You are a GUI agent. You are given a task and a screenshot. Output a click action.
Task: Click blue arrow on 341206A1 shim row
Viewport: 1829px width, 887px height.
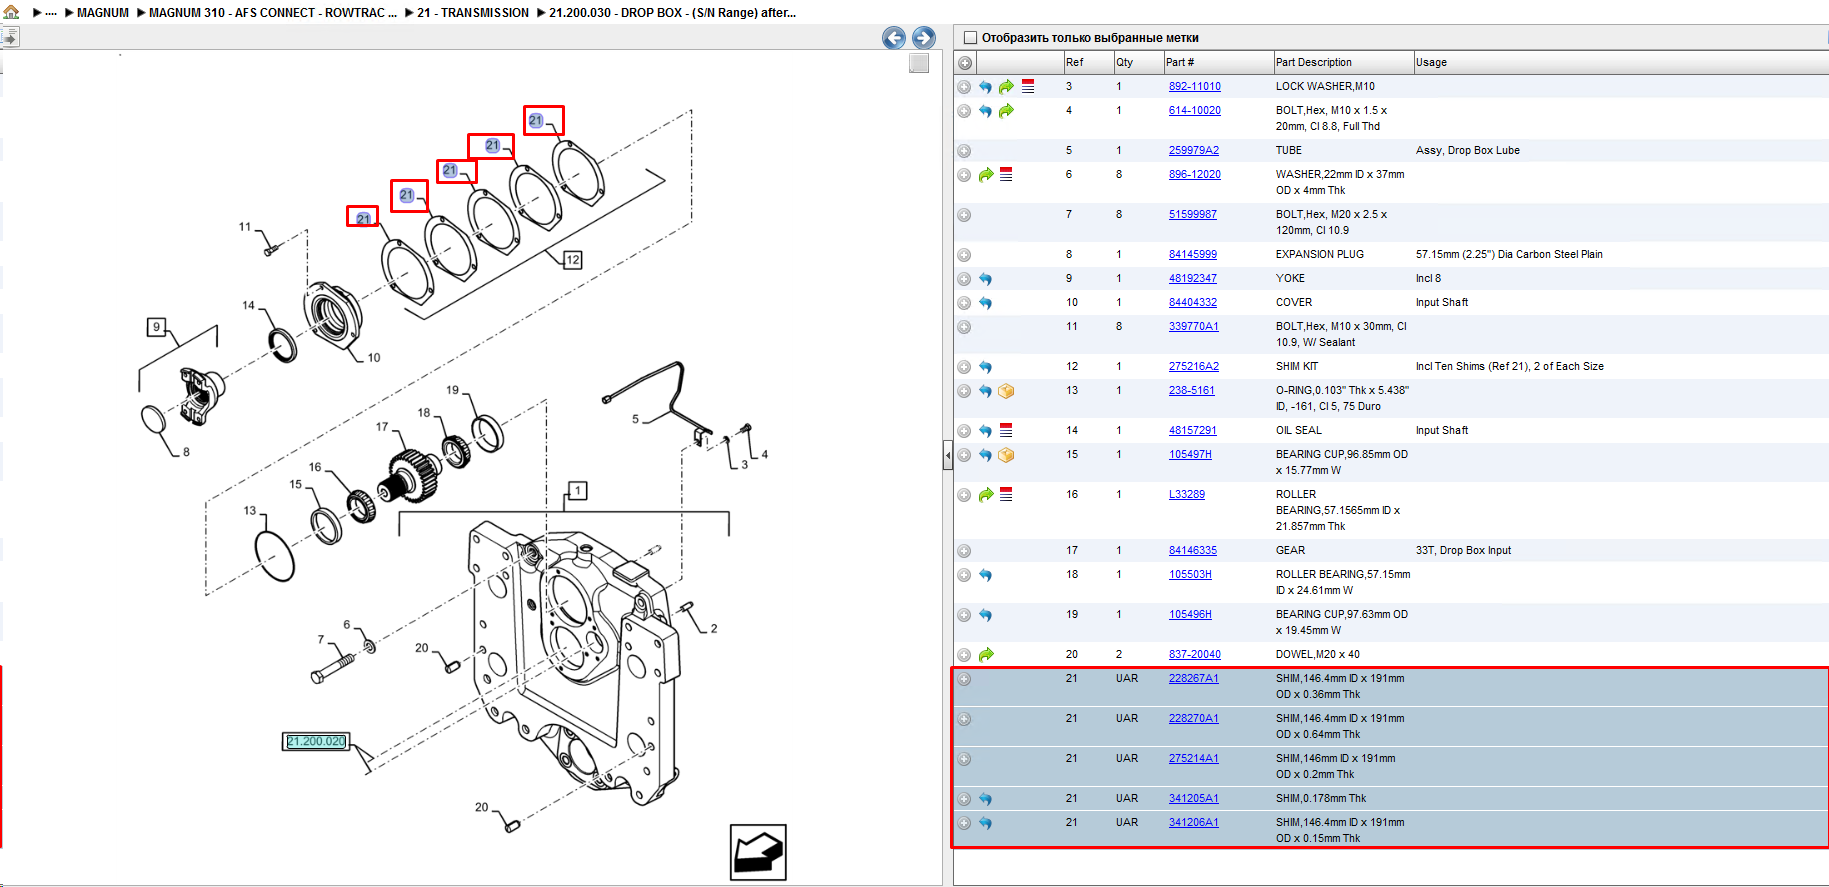pyautogui.click(x=985, y=823)
